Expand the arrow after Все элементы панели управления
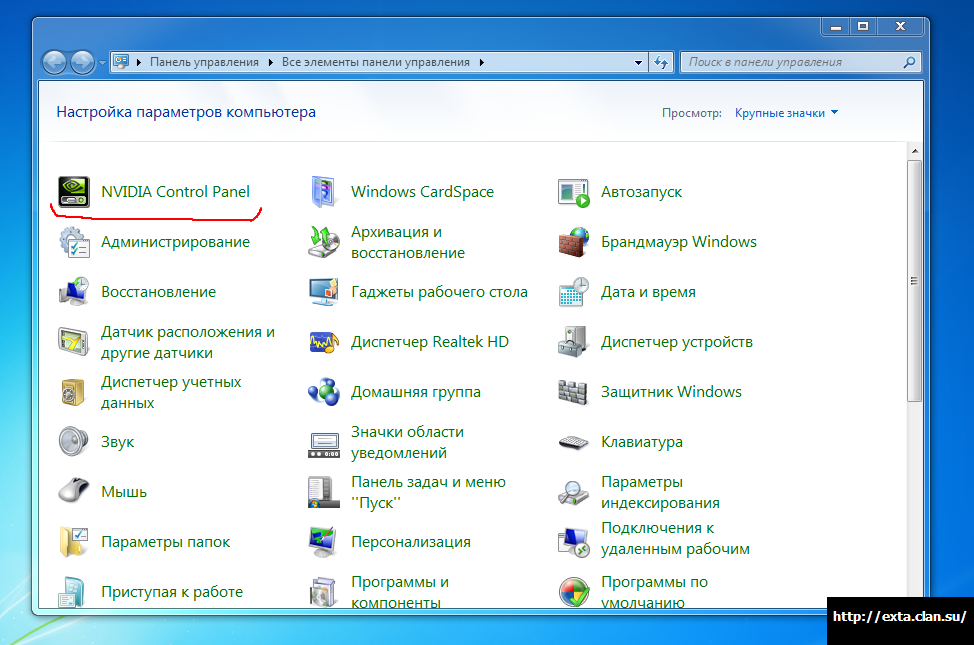 tap(481, 62)
